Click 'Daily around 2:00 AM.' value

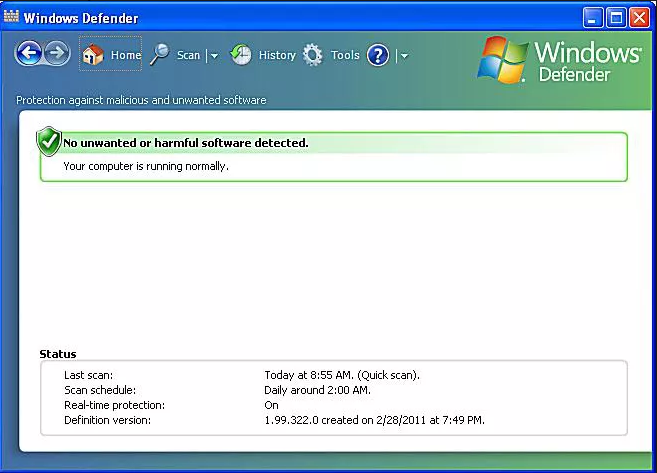coord(317,390)
